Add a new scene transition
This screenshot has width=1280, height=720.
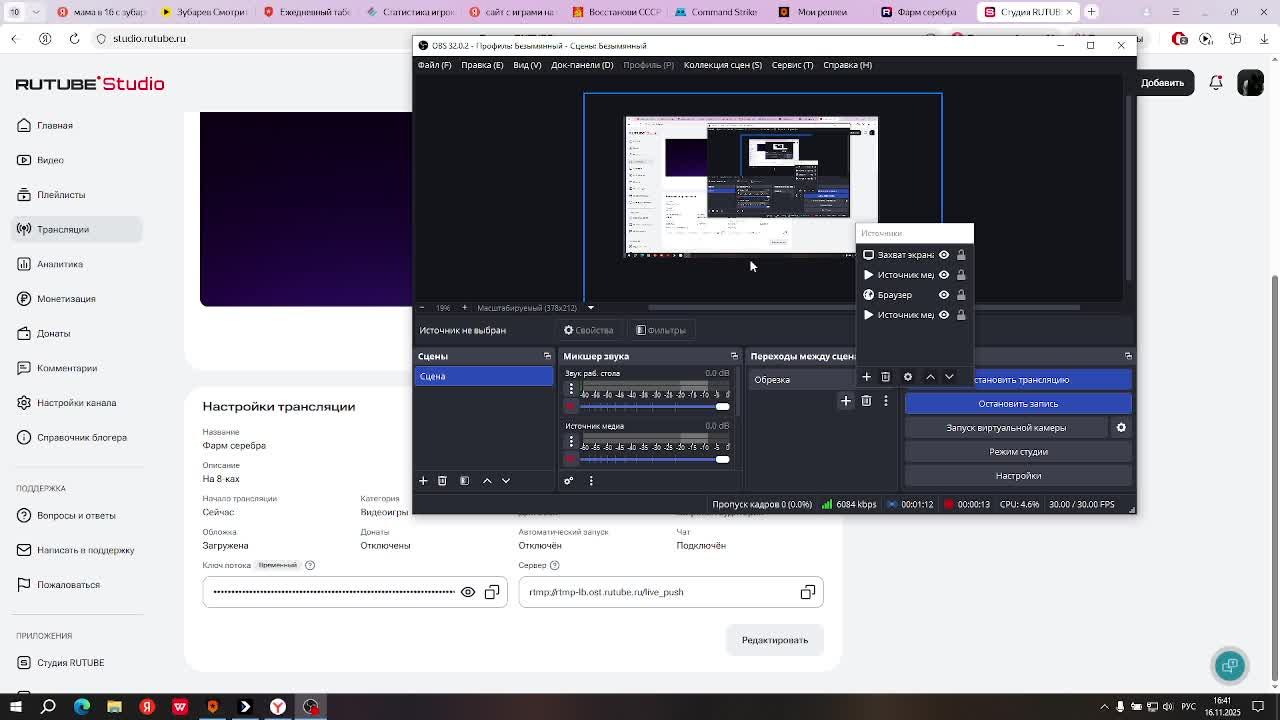(846, 401)
